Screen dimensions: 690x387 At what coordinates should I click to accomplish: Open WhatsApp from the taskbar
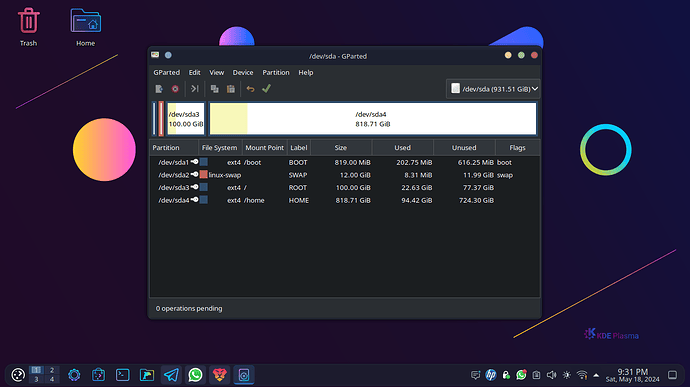point(195,375)
